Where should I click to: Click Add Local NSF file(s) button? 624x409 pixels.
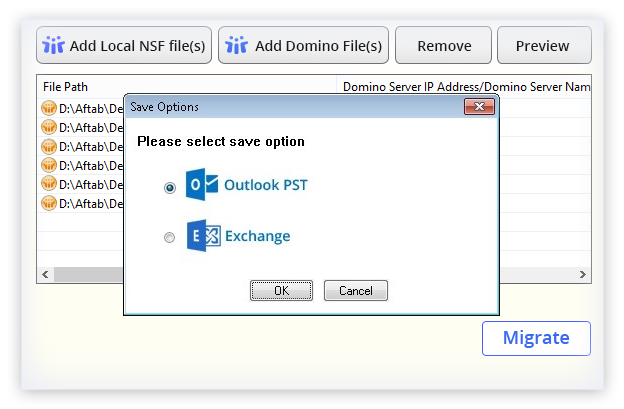click(124, 45)
